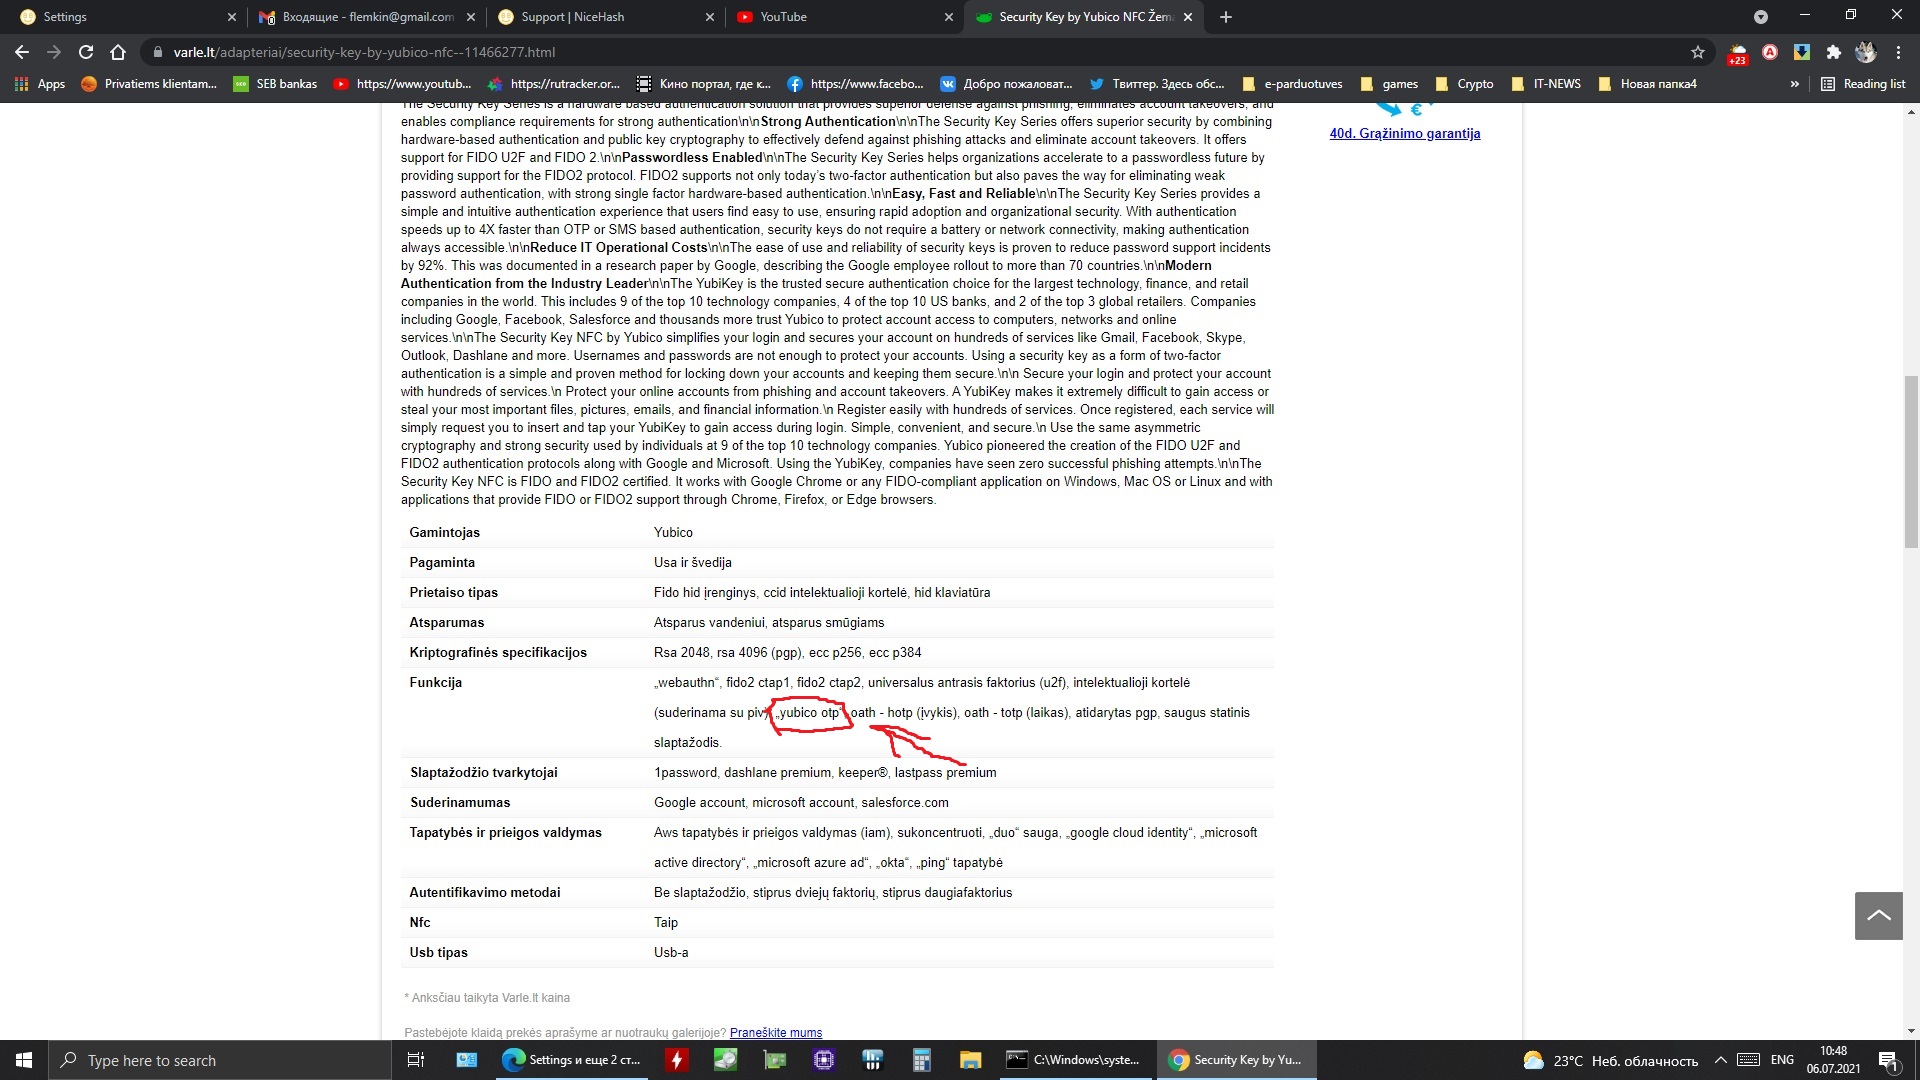The image size is (1920, 1080).
Task: View site security lock information
Action: click(157, 52)
